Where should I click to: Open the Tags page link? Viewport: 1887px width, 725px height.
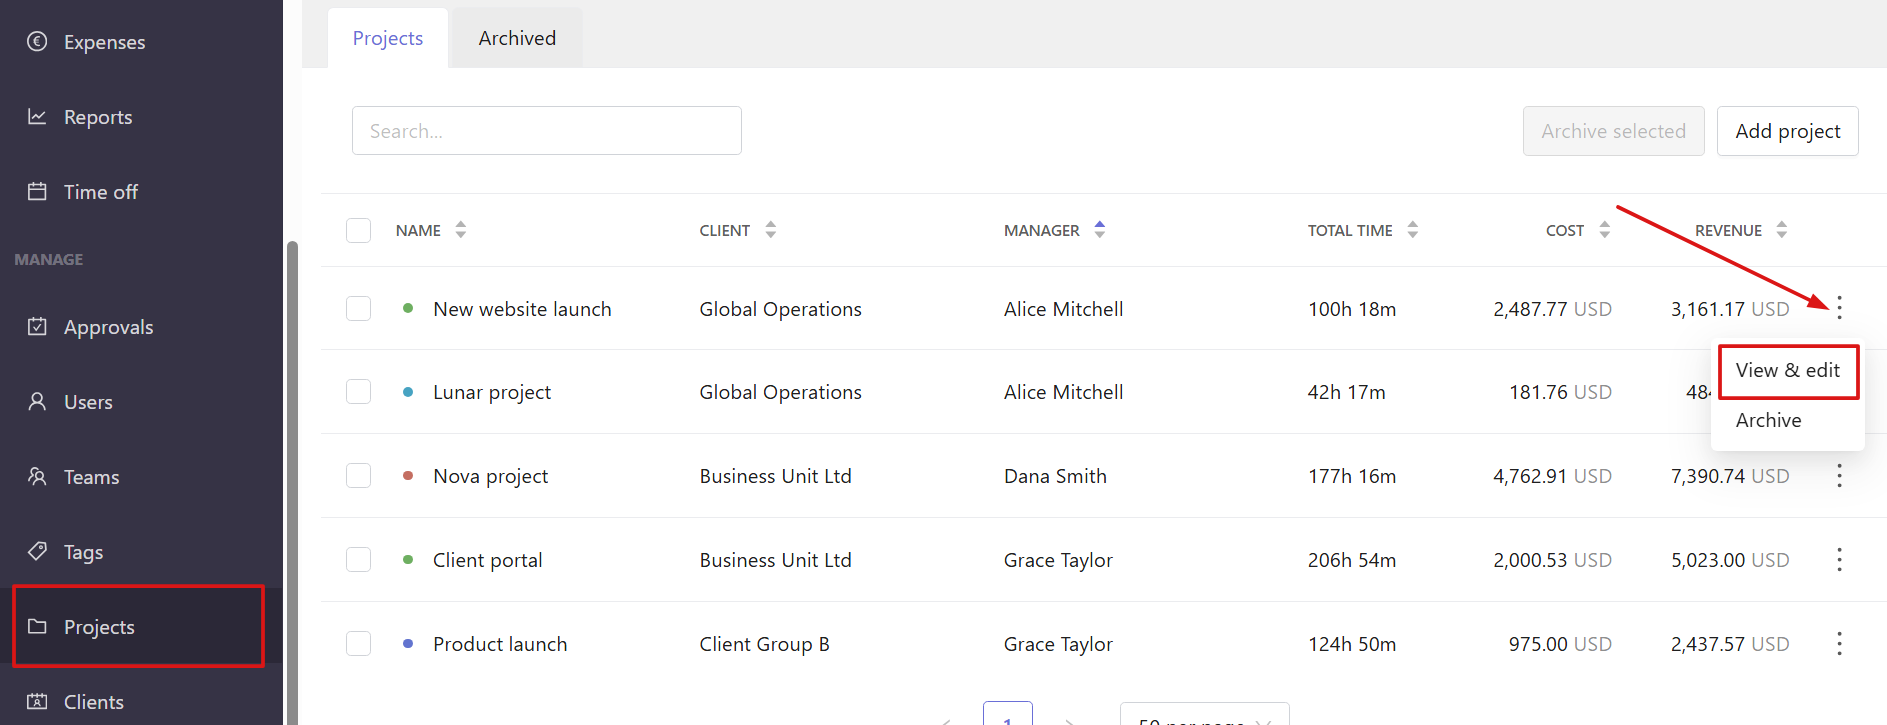pos(84,552)
